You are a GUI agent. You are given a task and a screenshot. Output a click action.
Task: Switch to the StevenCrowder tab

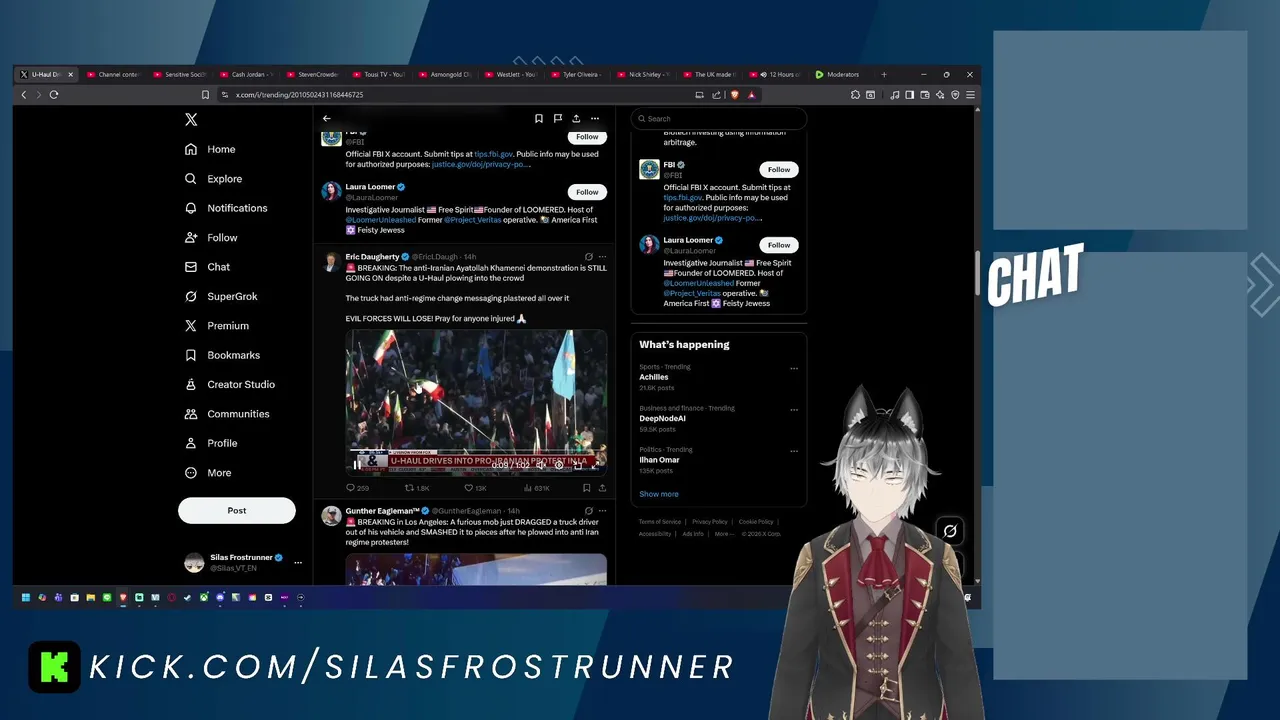[312, 75]
